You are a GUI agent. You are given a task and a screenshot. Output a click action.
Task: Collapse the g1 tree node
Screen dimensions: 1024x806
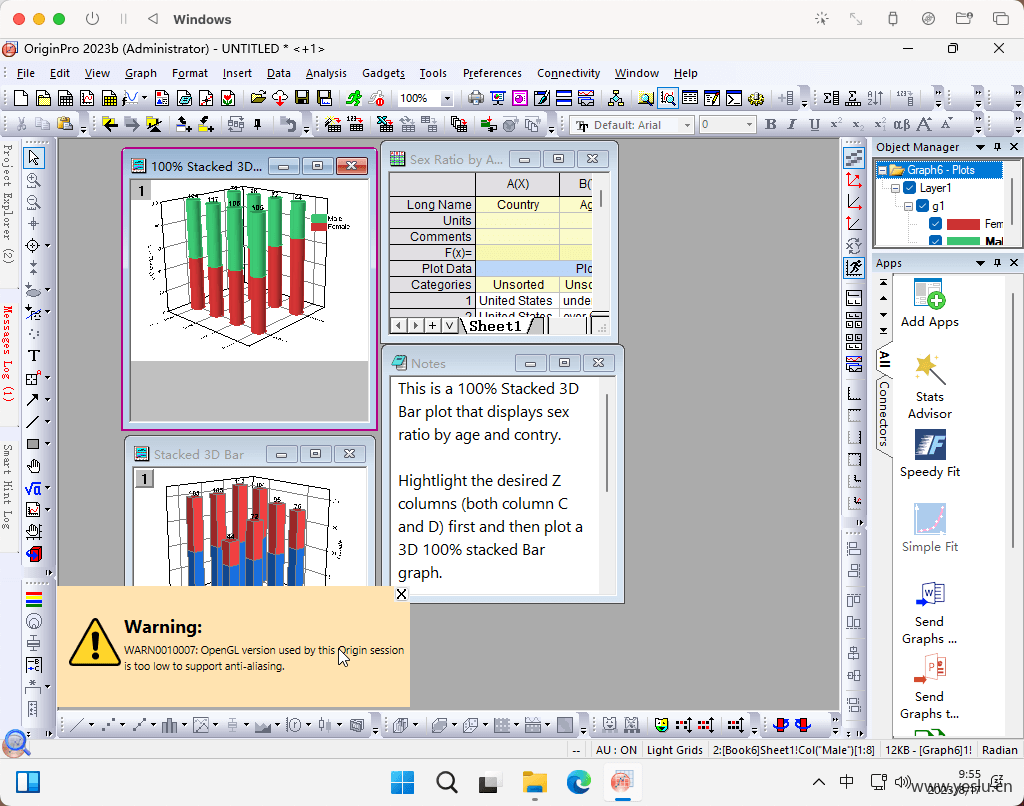[908, 206]
